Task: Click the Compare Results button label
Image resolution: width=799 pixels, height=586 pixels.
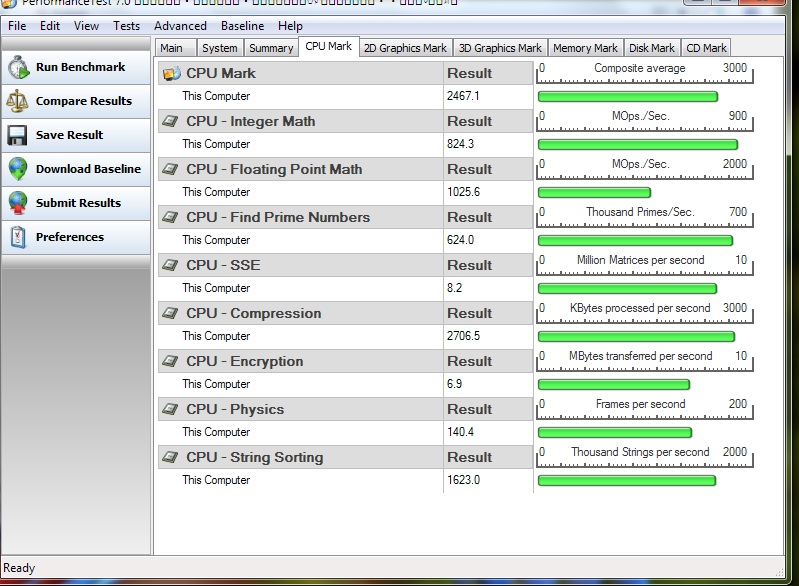Action: pos(84,101)
